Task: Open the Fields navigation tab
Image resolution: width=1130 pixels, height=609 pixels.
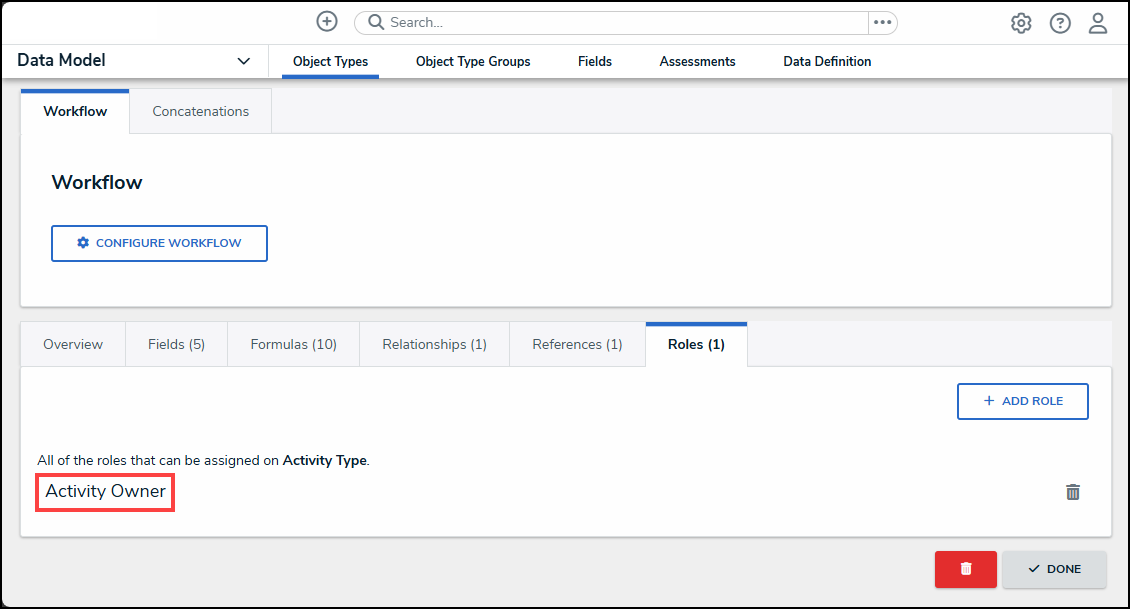Action: tap(595, 62)
